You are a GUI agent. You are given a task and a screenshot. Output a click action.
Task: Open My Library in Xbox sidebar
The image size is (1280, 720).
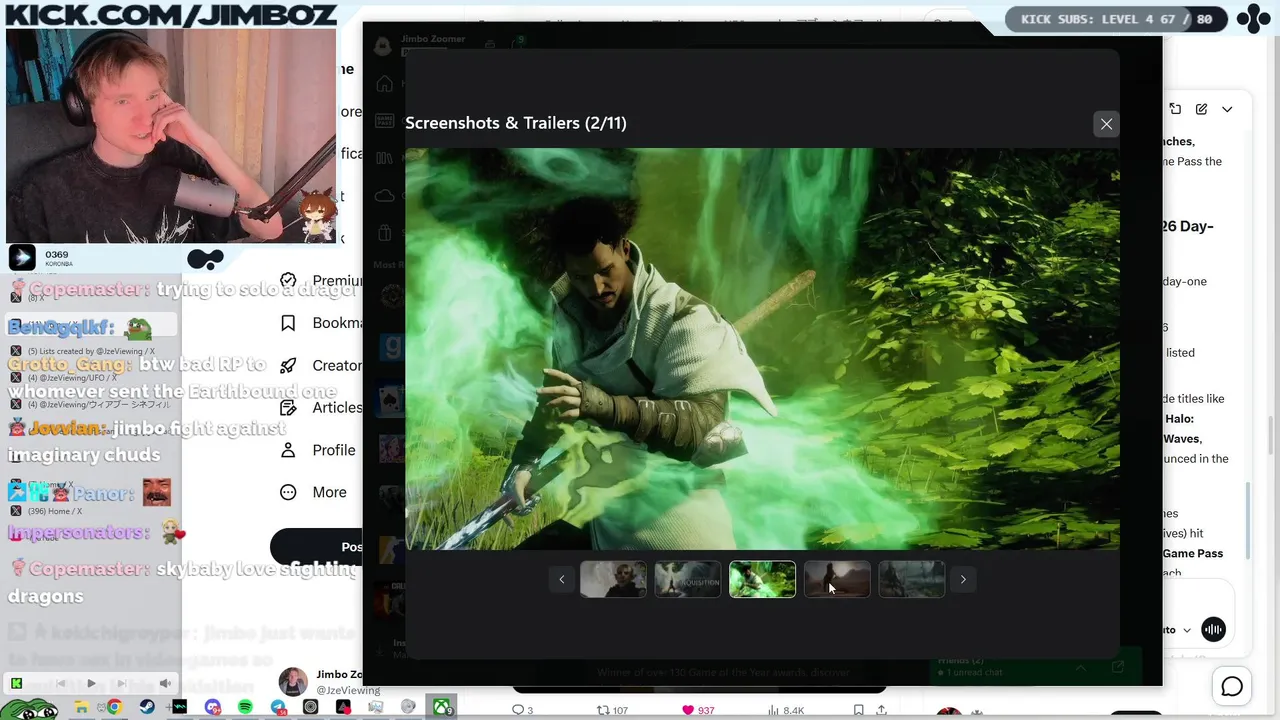coord(384,158)
